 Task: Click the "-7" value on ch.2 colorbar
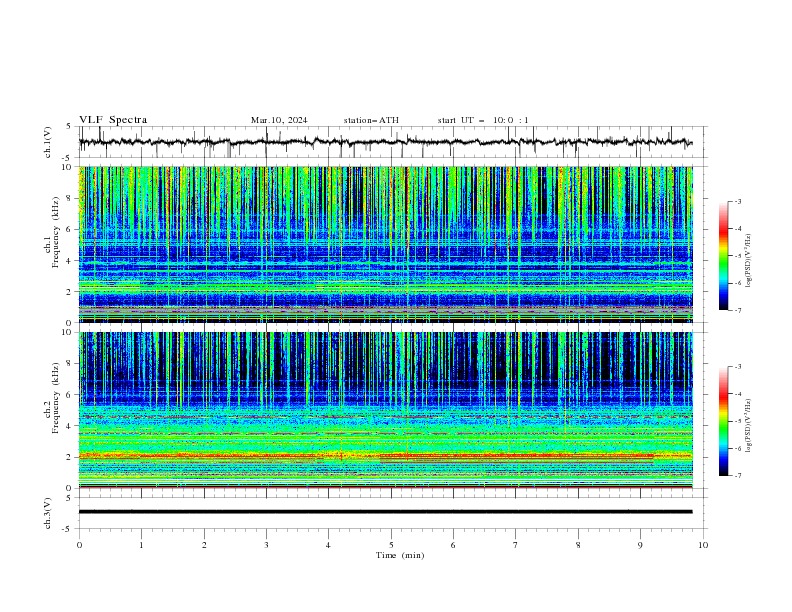pyautogui.click(x=737, y=476)
